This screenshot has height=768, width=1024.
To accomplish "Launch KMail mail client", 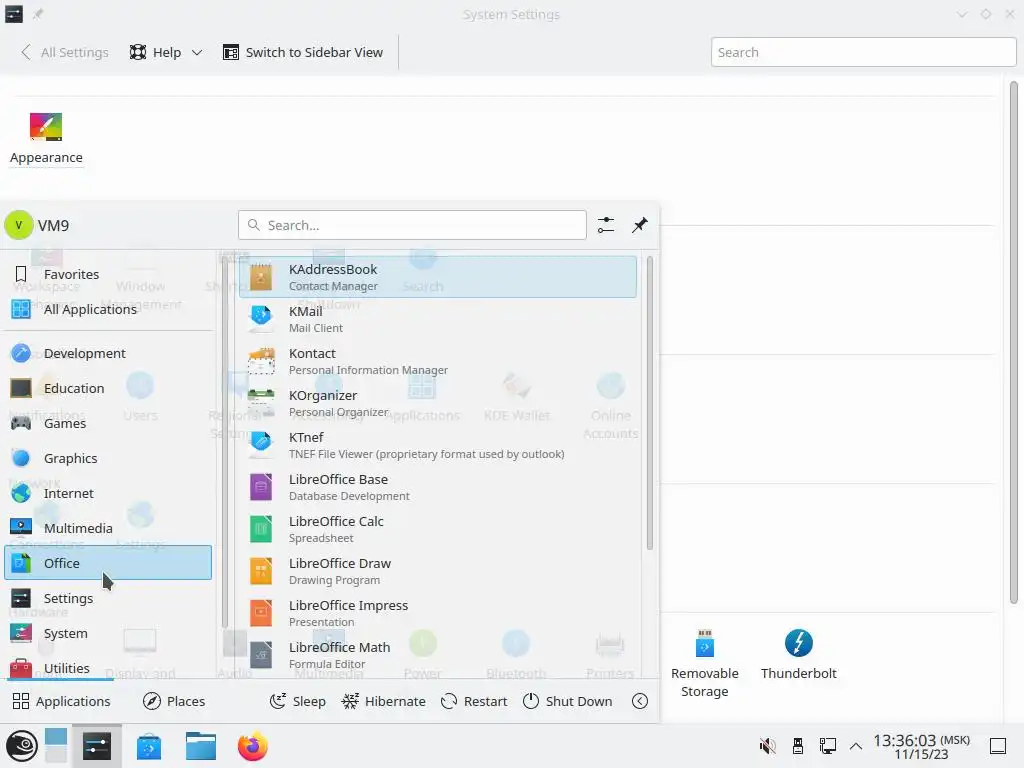I will tap(438, 319).
